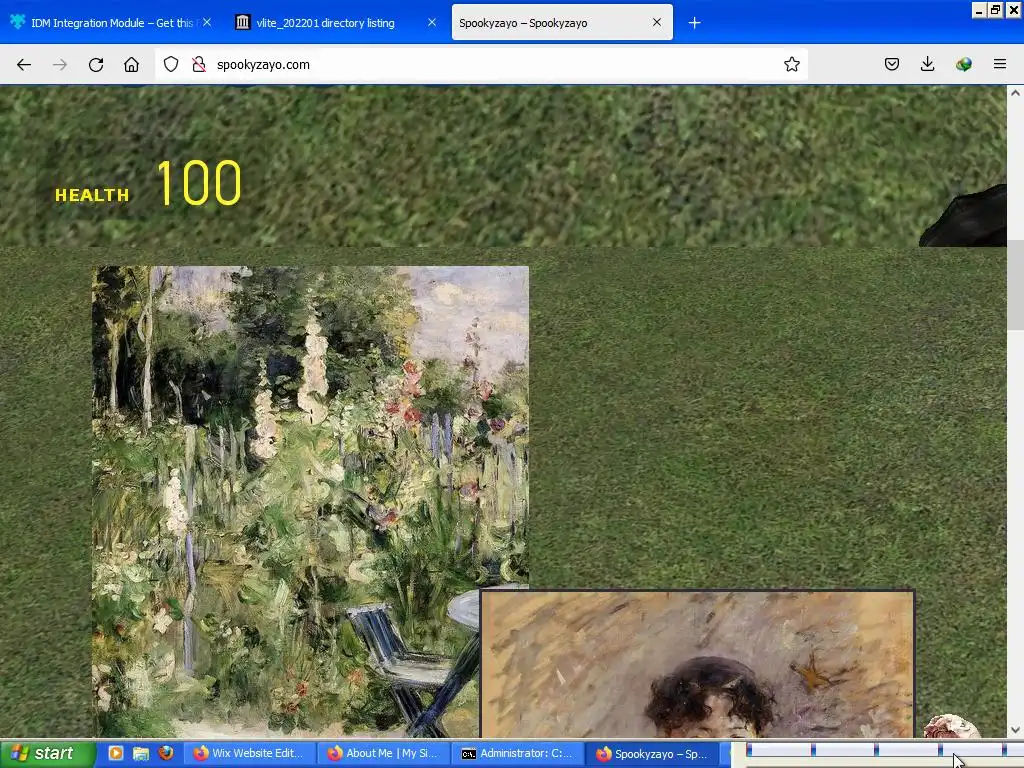Show the insecure connection lock info
Image resolution: width=1024 pixels, height=768 pixels.
pyautogui.click(x=199, y=64)
